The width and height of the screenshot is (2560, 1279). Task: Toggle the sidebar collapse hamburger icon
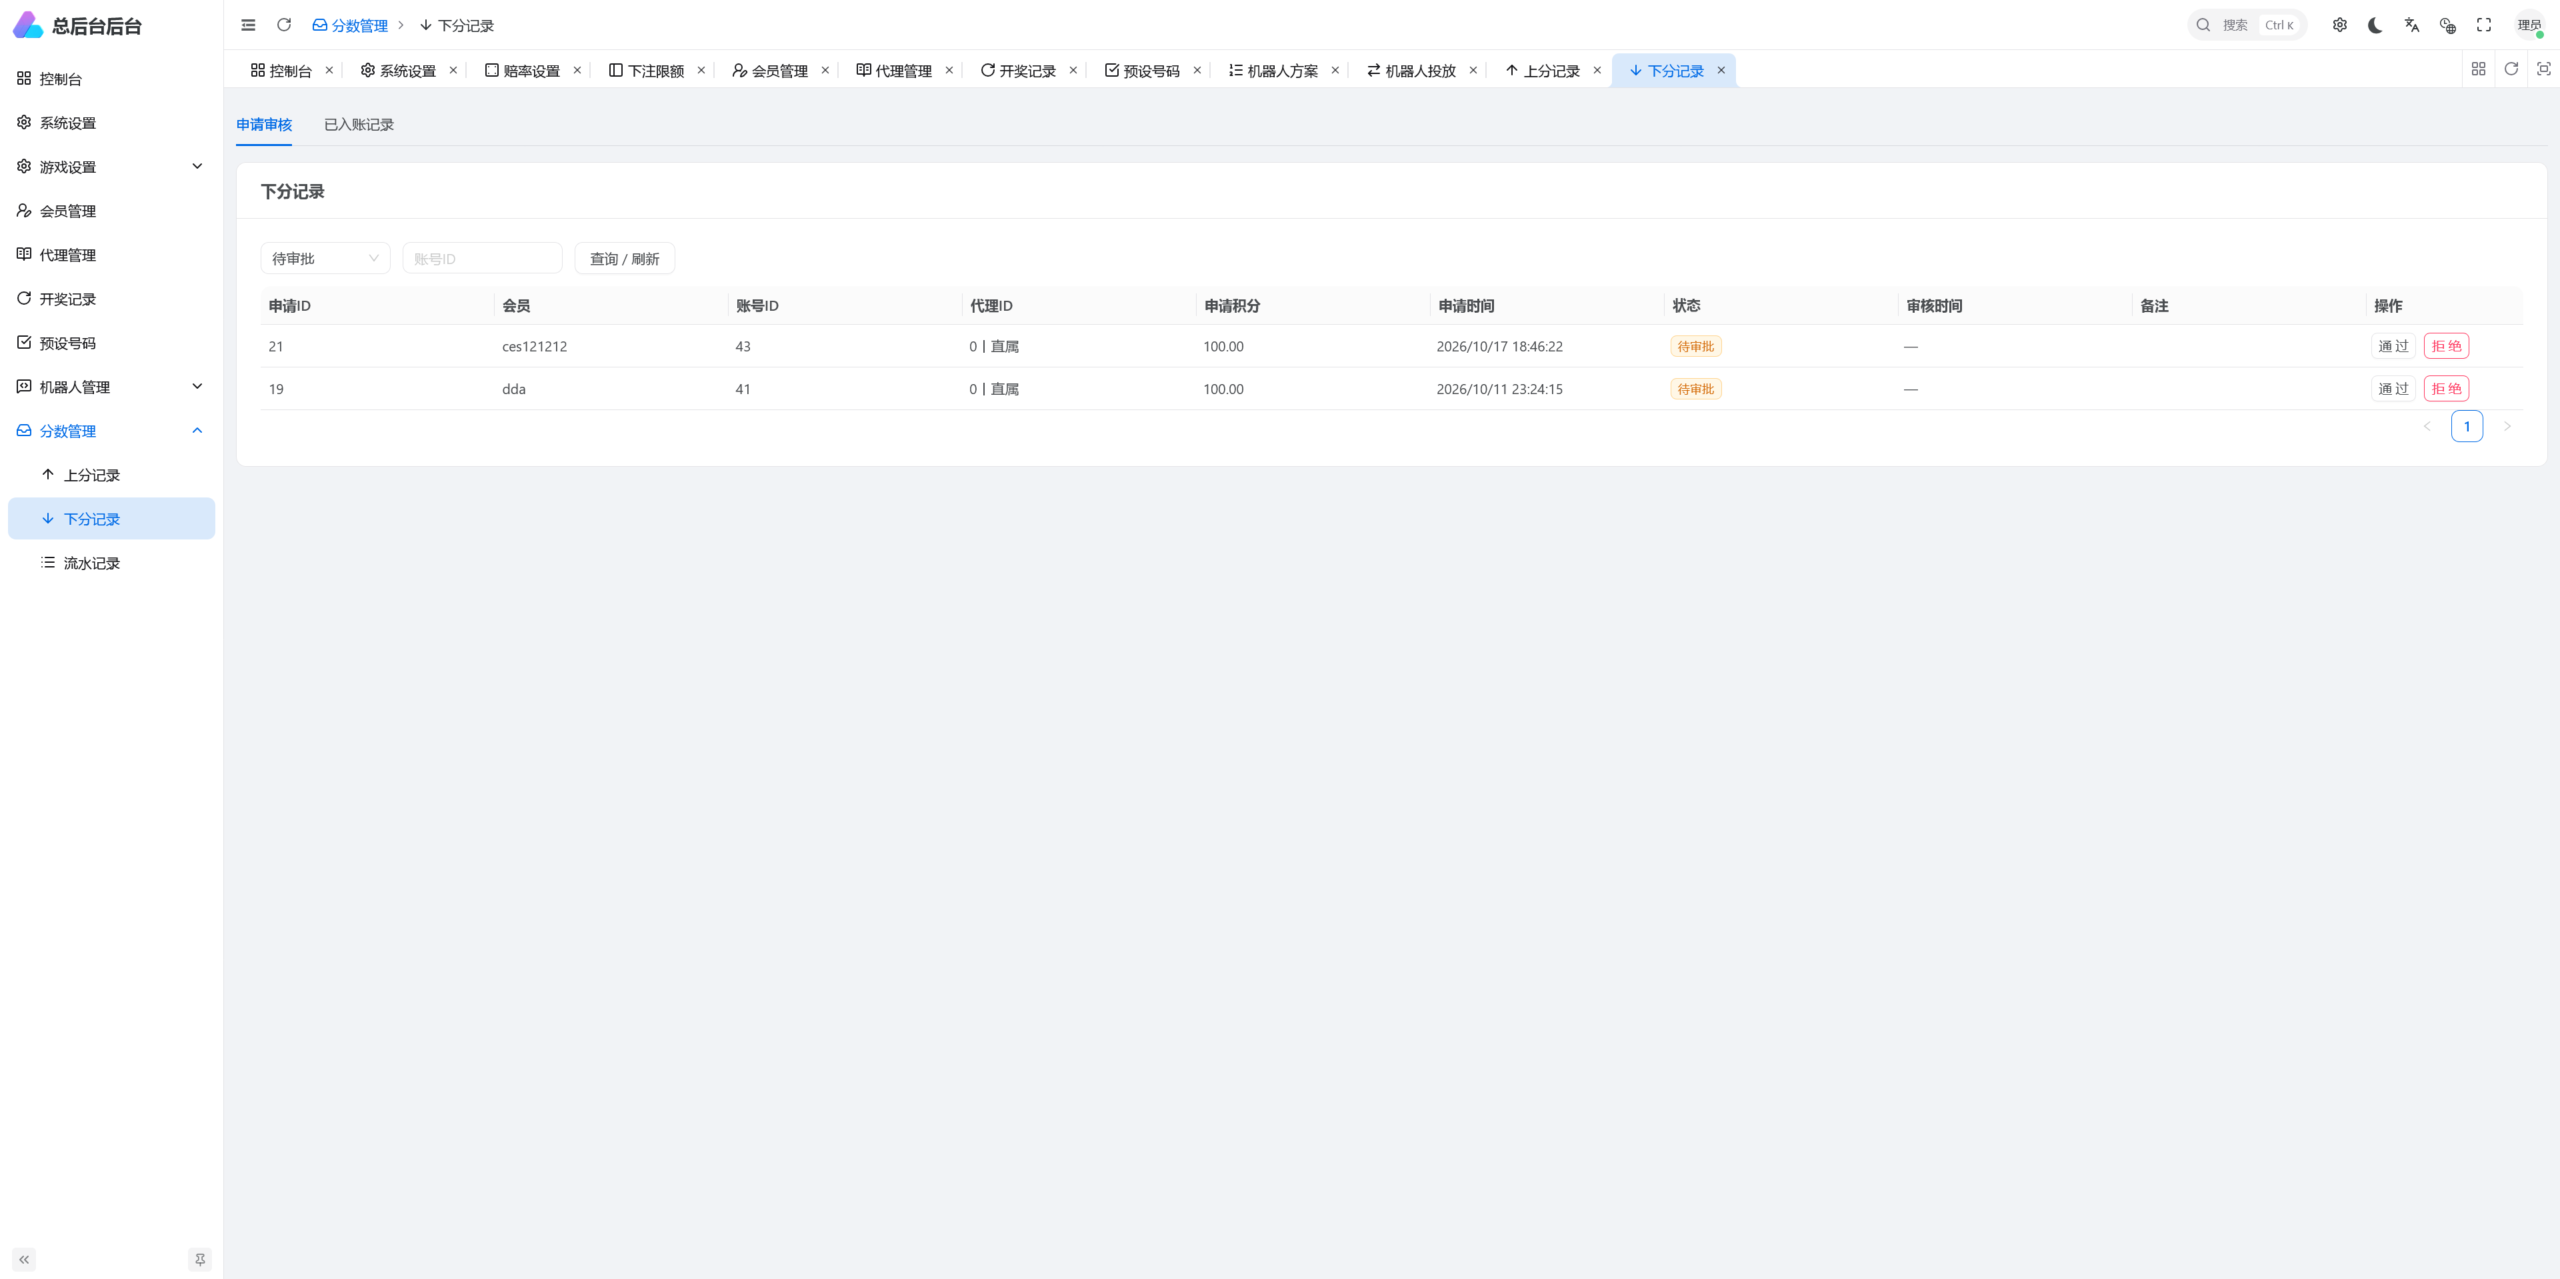pos(248,25)
